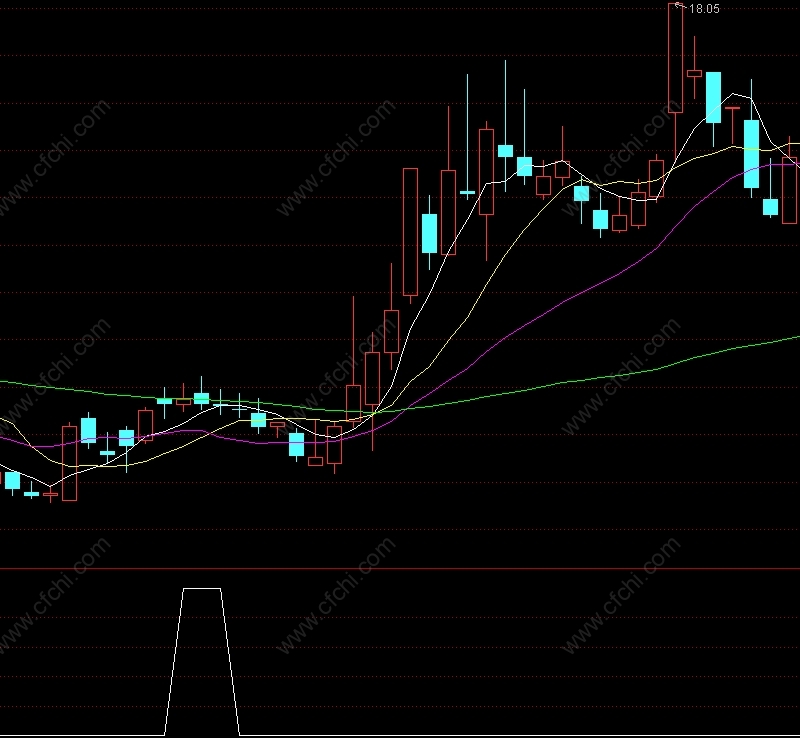Click the flat top of the white indicator pulse
The height and width of the screenshot is (738, 800).
click(202, 588)
